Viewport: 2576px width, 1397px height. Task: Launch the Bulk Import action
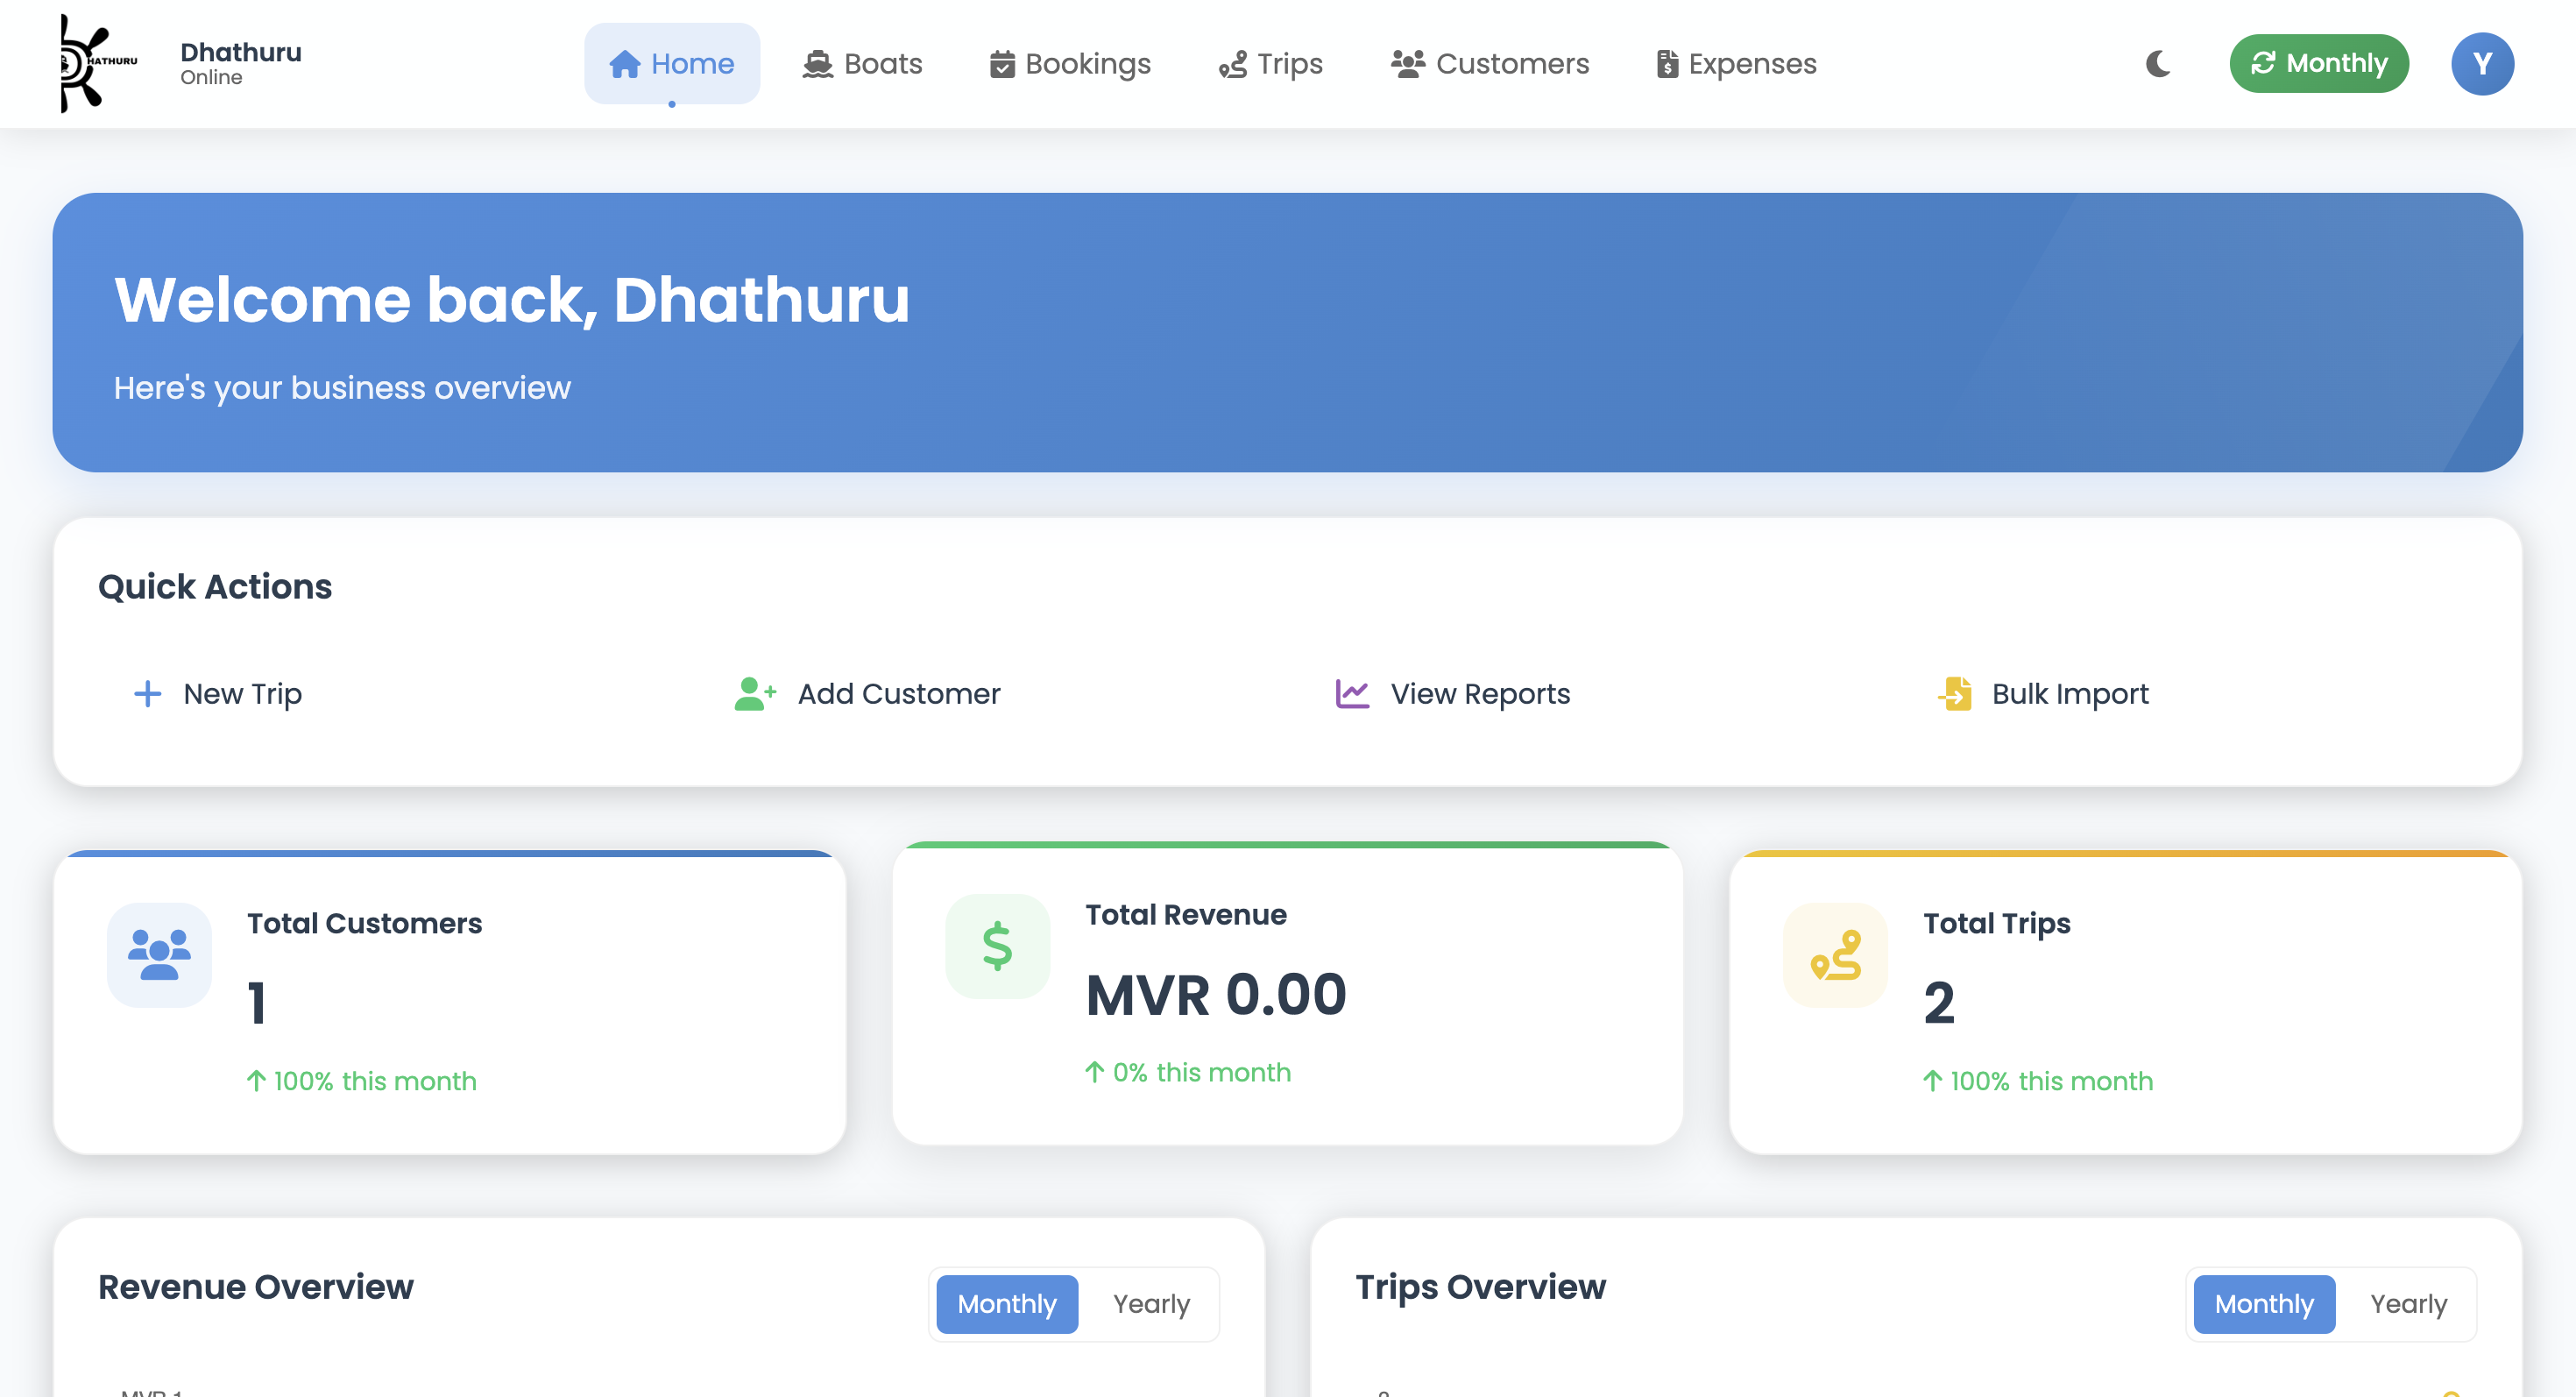pos(2044,694)
